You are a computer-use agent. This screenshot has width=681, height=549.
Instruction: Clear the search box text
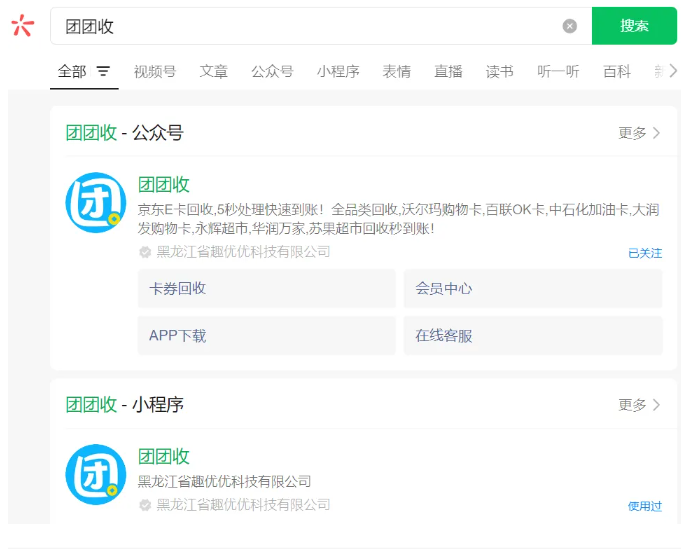coord(569,26)
